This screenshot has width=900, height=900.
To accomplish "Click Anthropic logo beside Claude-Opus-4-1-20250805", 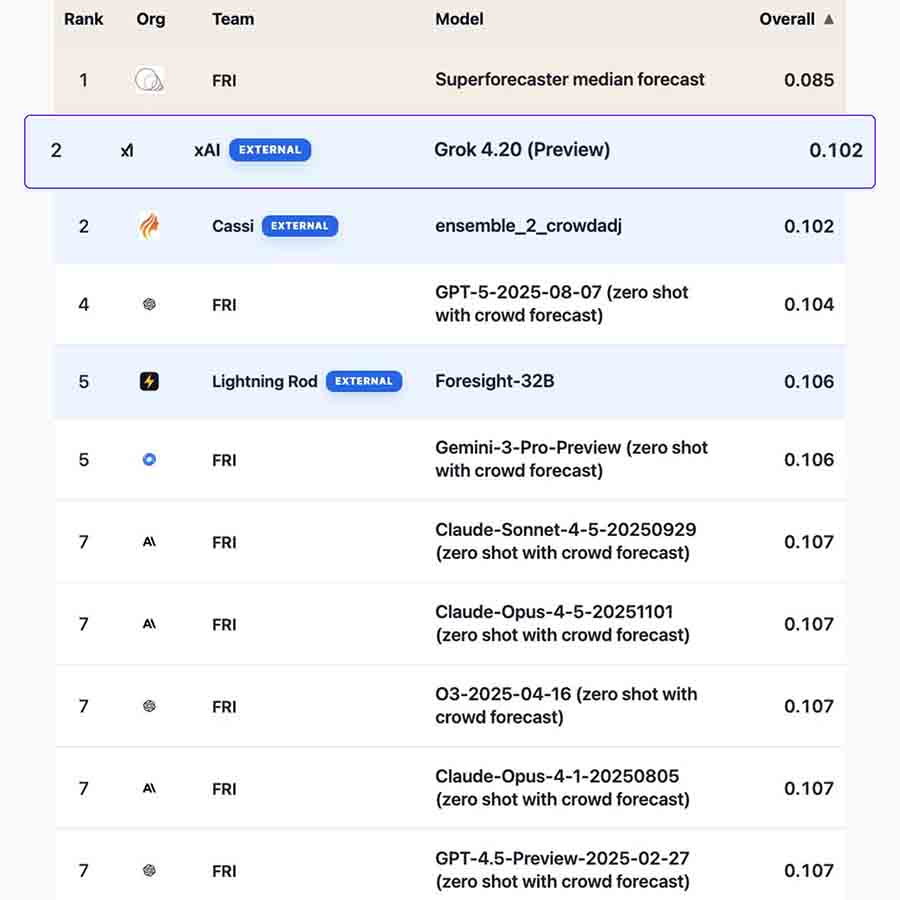I will click(149, 789).
